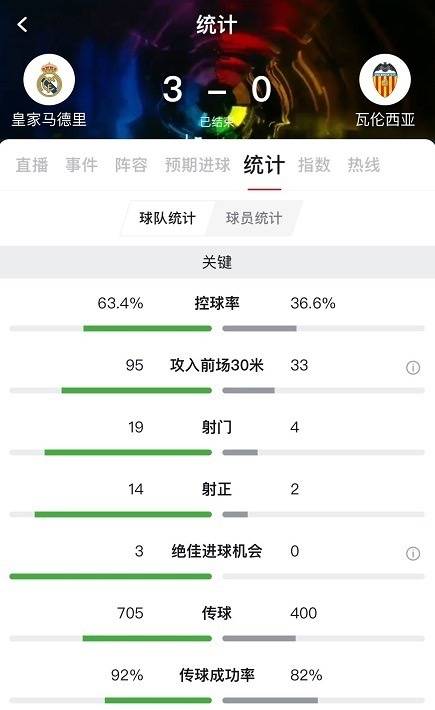
Task: Select the 指数 tab
Action: [x=314, y=165]
